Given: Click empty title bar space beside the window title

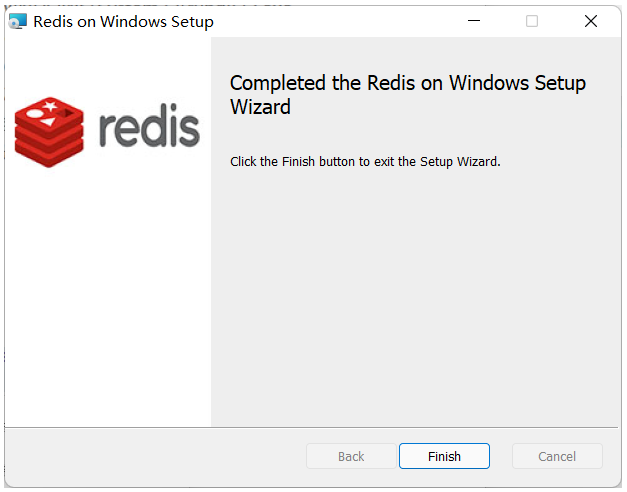Looking at the screenshot, I should [330, 21].
